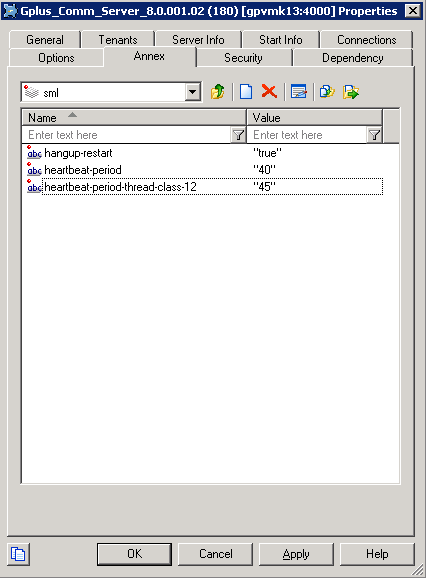Click the Name filter text field
426x578 pixels.
coord(126,135)
